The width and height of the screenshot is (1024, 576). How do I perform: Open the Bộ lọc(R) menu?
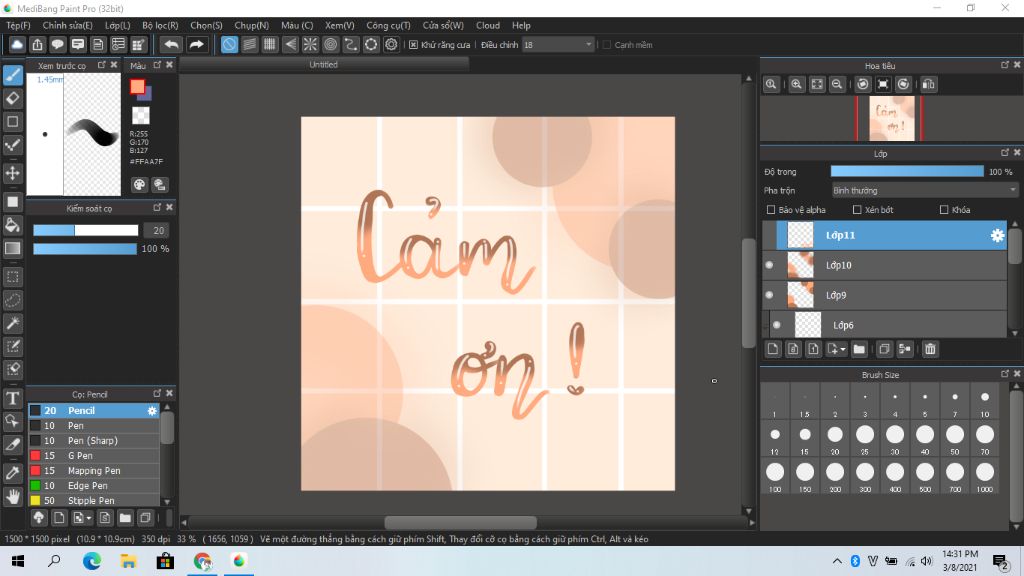tap(160, 25)
